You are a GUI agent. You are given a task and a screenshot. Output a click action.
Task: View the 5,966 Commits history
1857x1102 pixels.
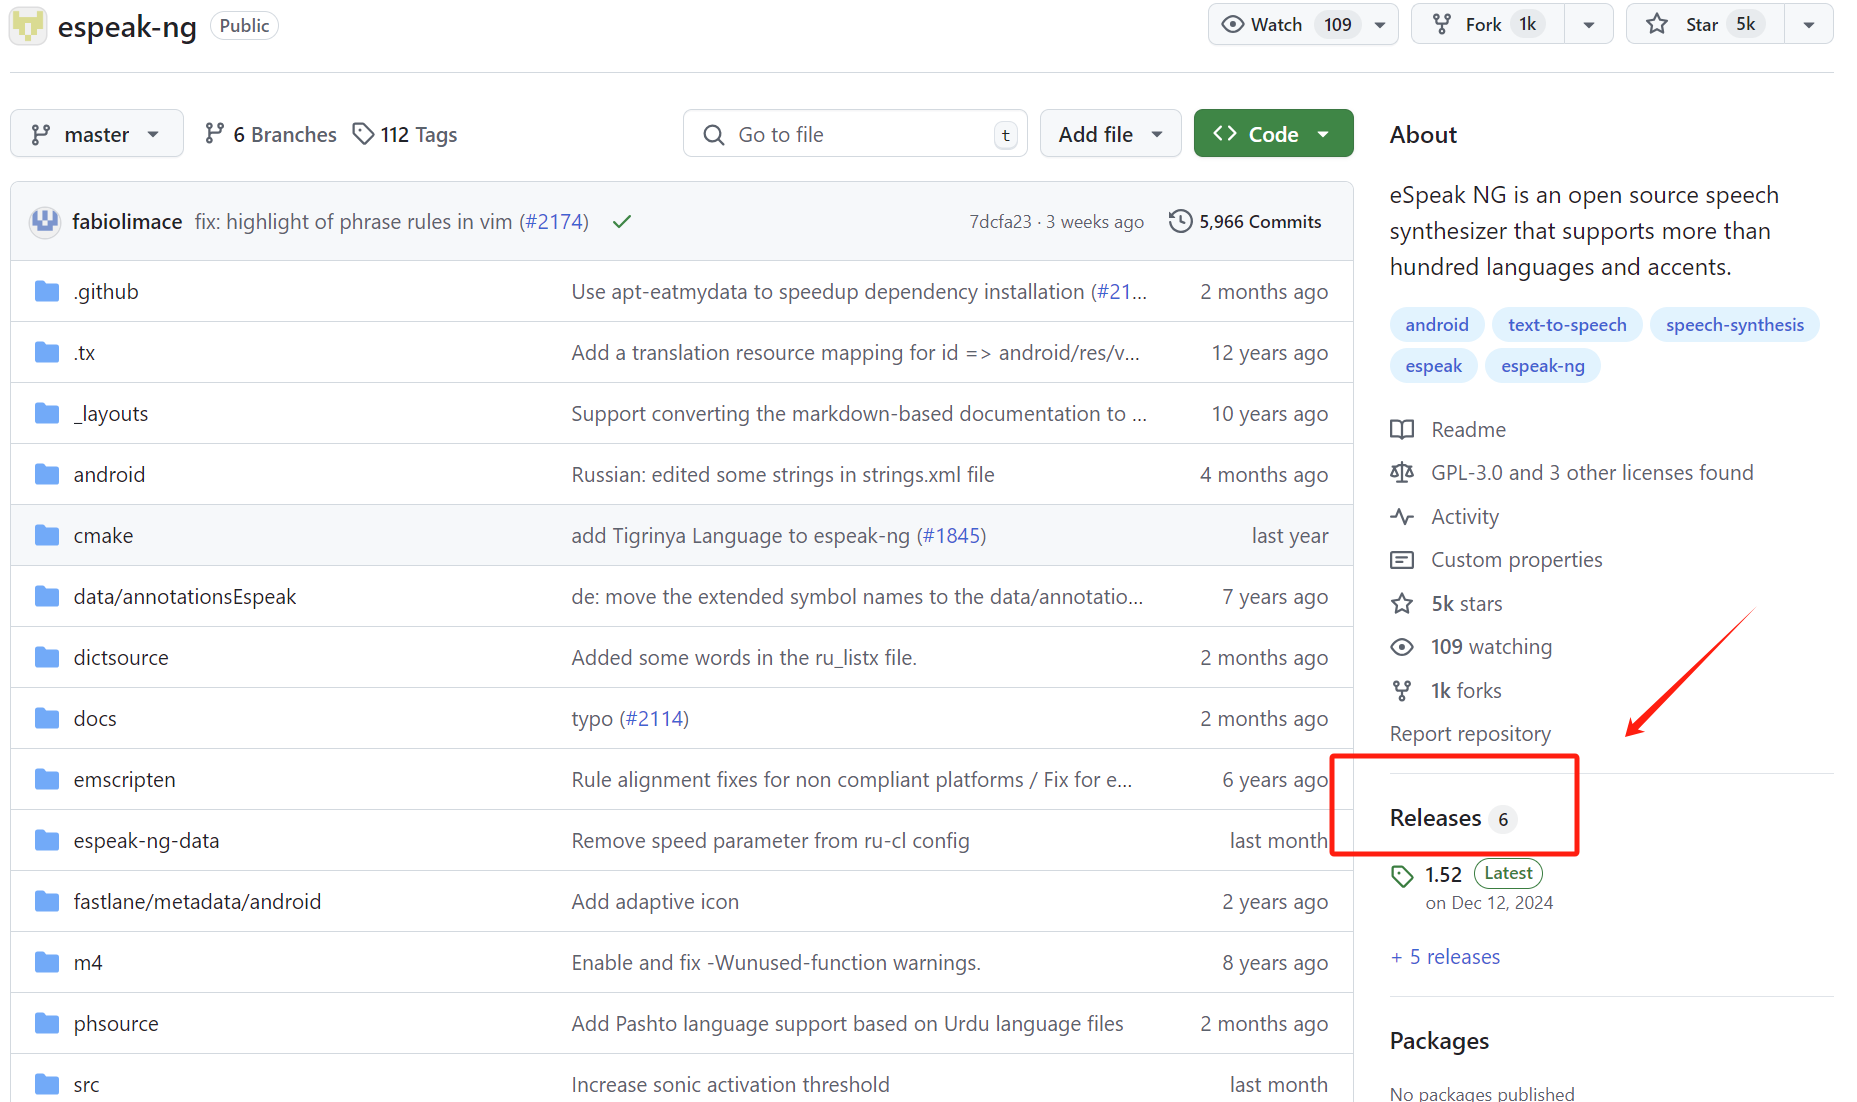coord(1245,221)
